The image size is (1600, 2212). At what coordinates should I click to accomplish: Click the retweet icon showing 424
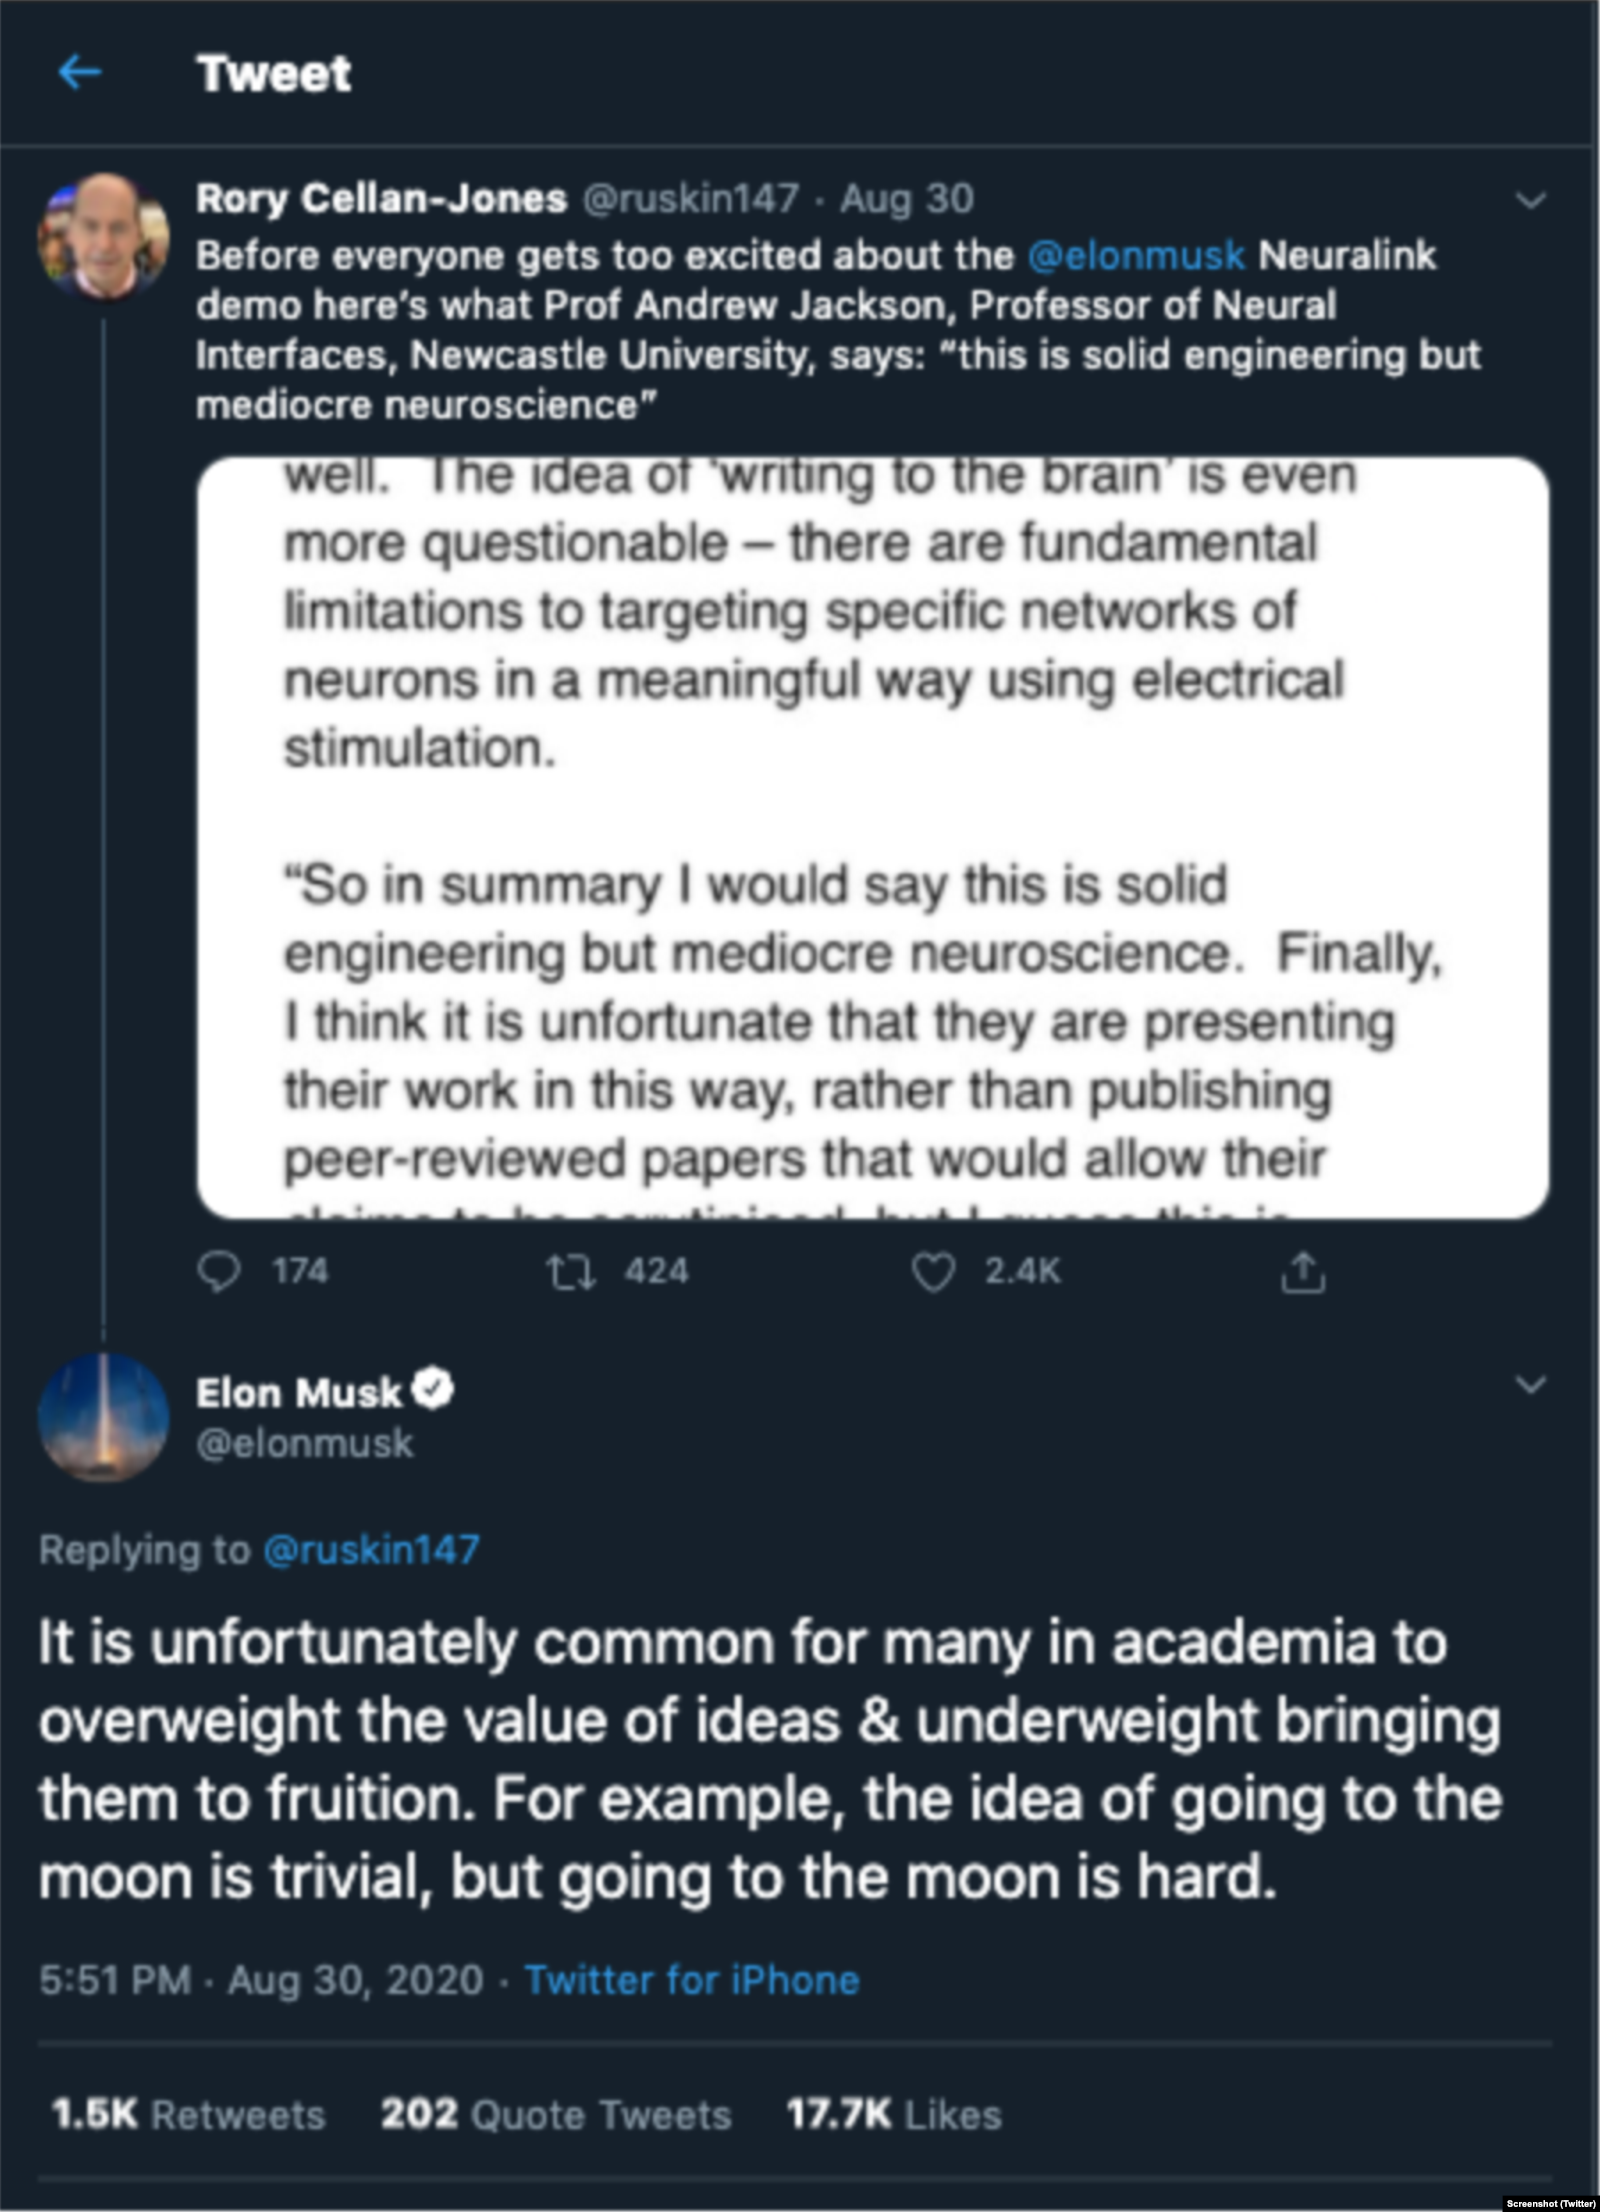click(571, 1272)
